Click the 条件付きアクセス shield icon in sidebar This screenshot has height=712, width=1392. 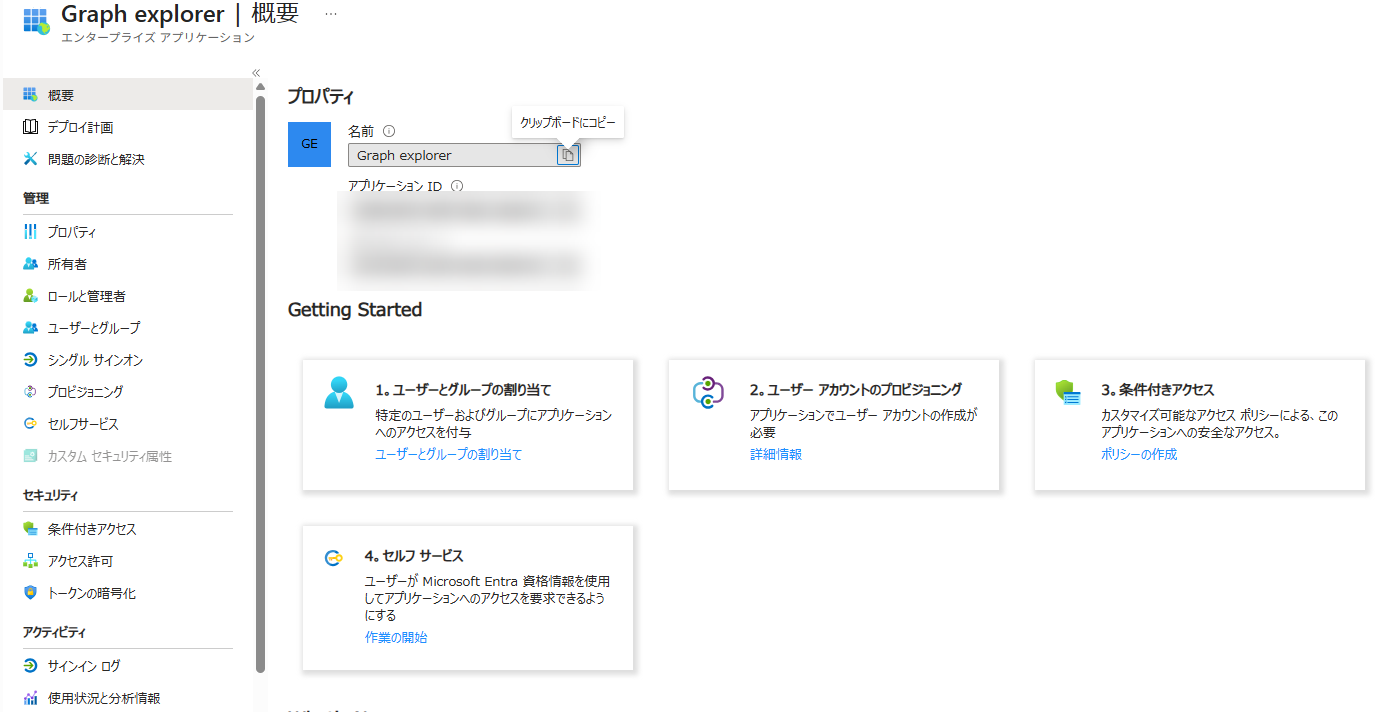(x=30, y=529)
